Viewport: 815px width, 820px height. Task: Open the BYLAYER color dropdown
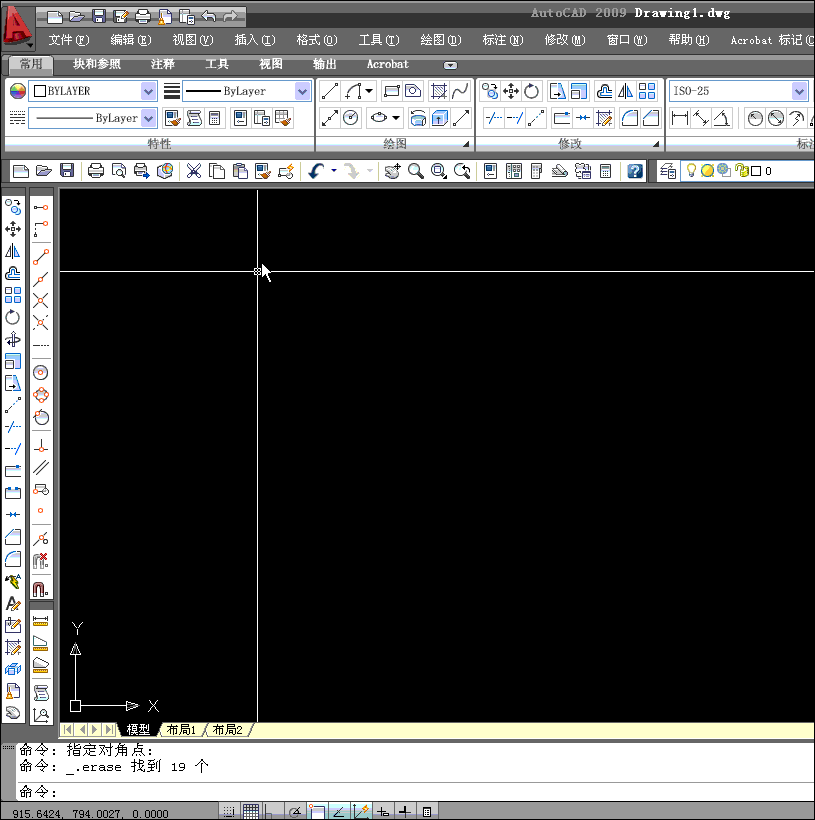tap(148, 91)
